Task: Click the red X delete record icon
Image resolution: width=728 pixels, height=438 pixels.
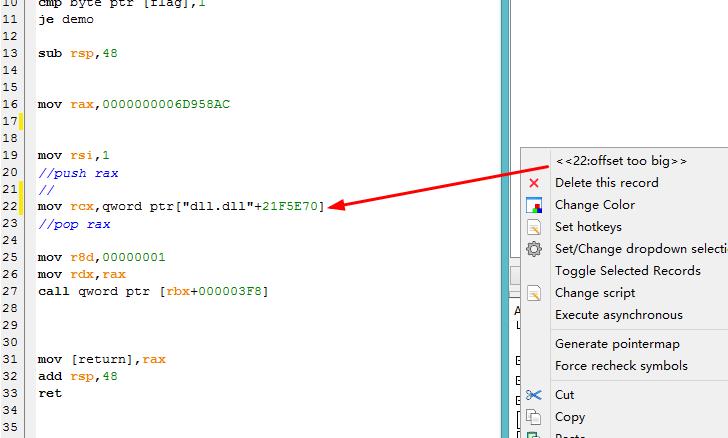Action: [534, 183]
